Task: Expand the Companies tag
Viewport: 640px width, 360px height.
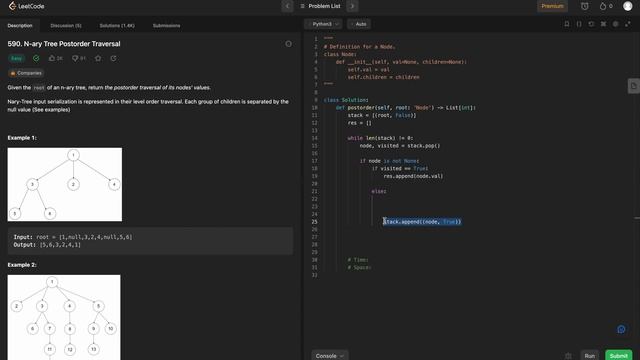Action: [26, 73]
